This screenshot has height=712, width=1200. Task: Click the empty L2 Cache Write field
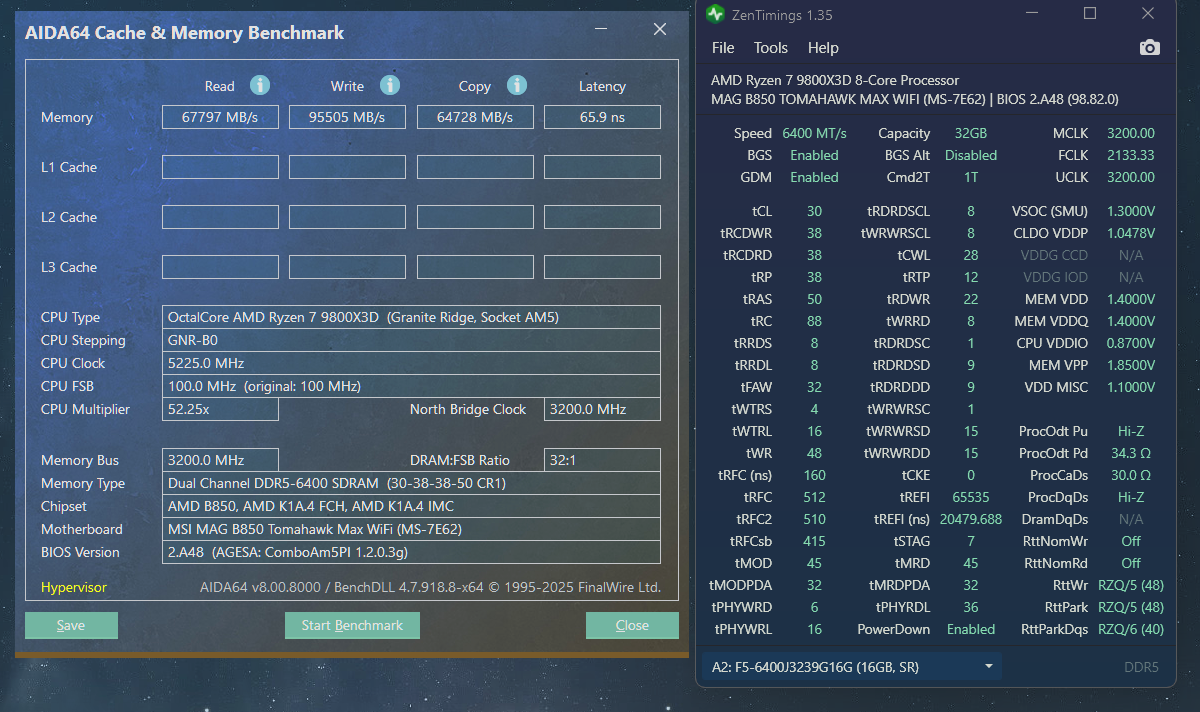pos(347,217)
